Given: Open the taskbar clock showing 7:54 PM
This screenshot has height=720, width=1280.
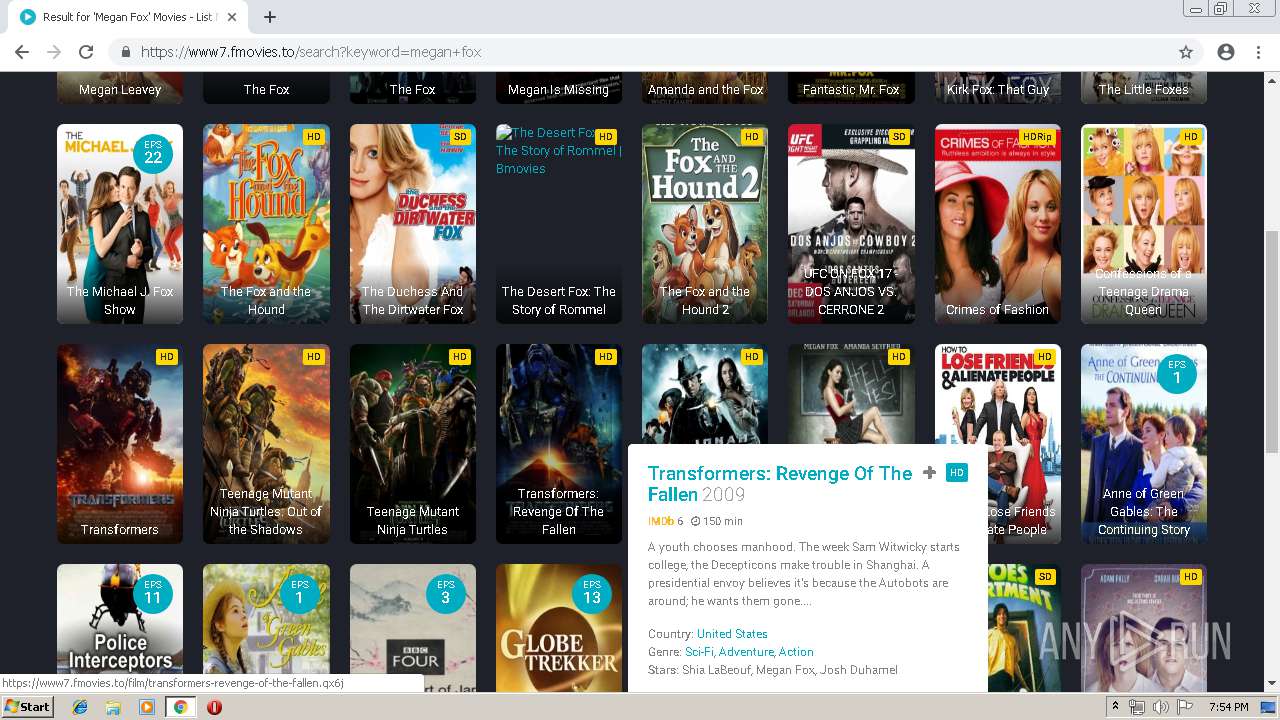Looking at the screenshot, I should pyautogui.click(x=1228, y=707).
